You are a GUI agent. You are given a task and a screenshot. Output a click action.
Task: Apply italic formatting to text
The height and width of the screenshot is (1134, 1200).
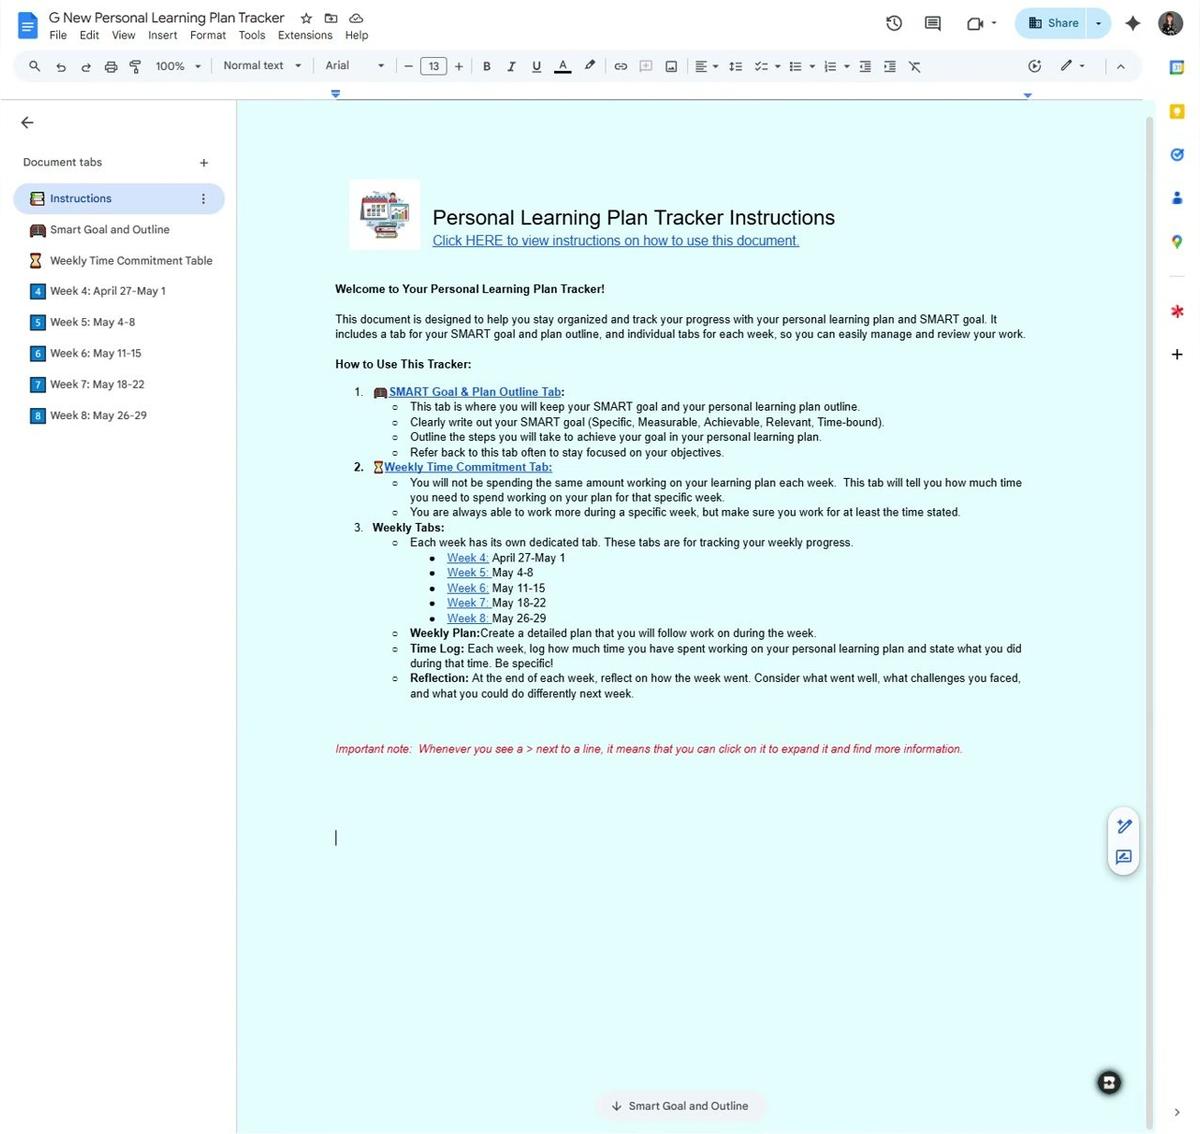tap(511, 66)
